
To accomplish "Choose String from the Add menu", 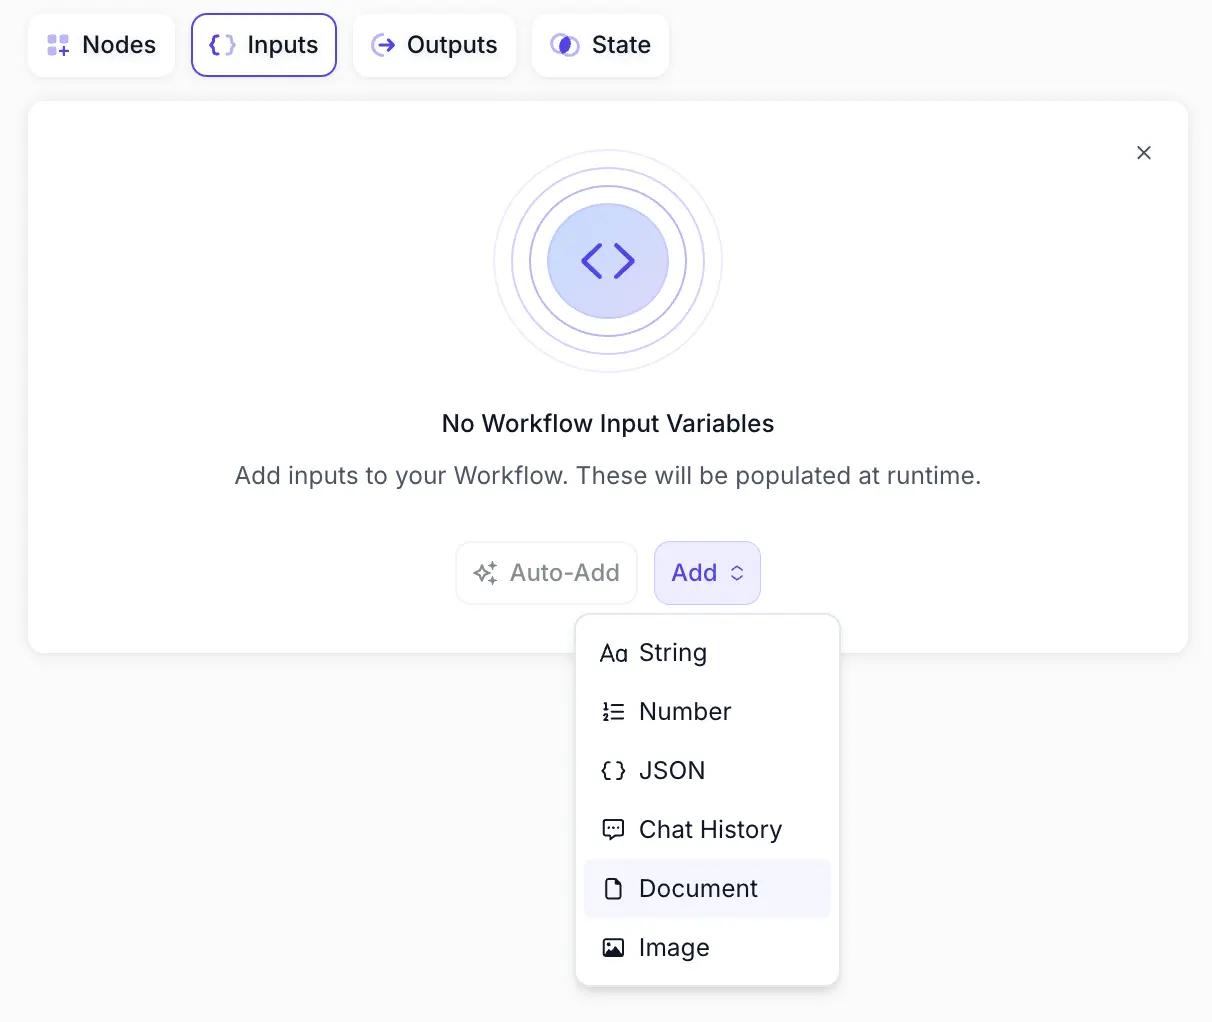I will point(707,653).
